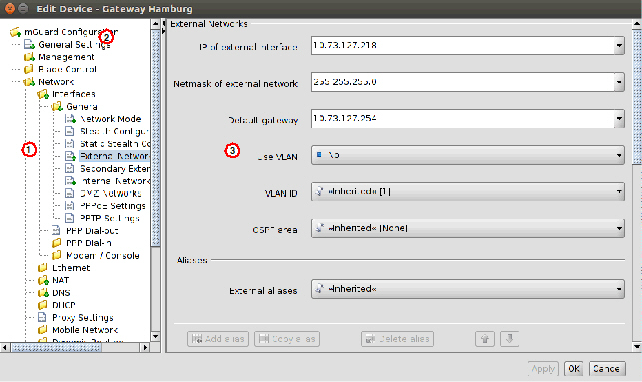This screenshot has height=382, width=642.
Task: Click the PPPoE Settings page icon
Action: tap(70, 206)
